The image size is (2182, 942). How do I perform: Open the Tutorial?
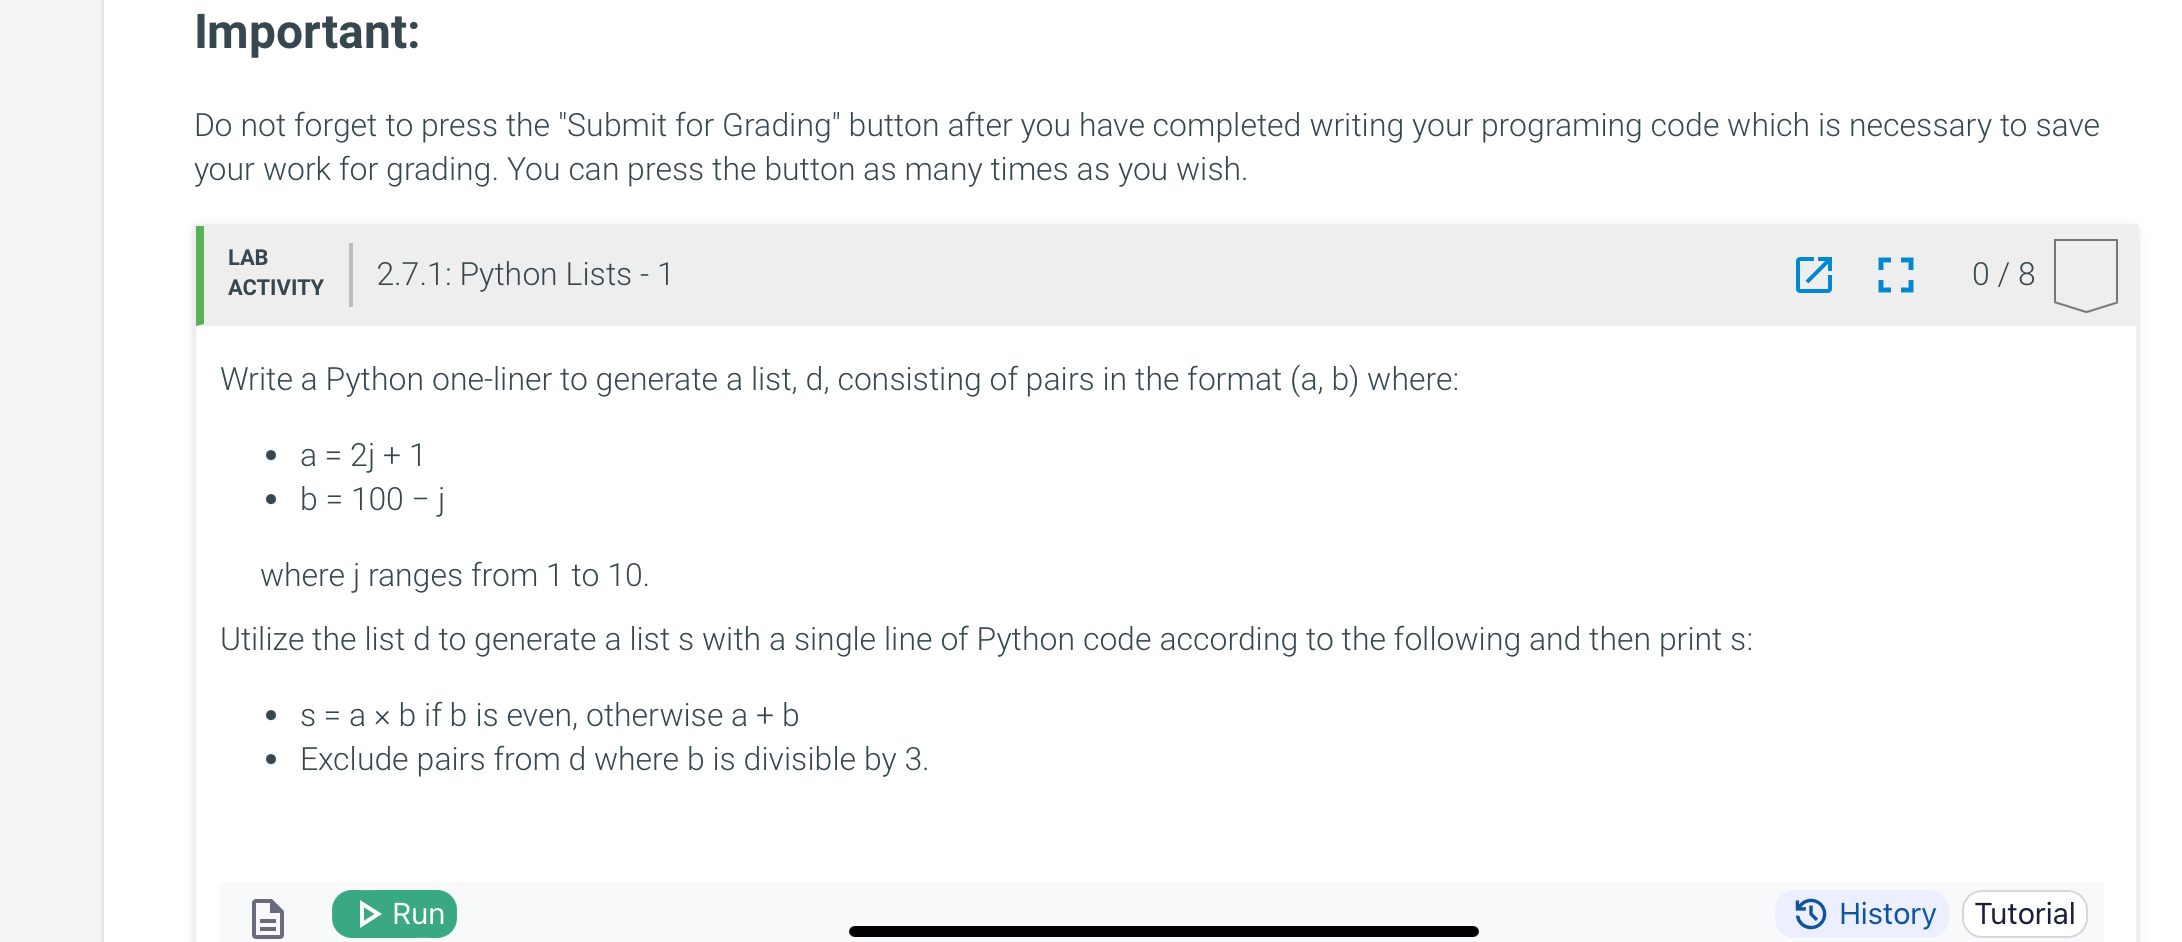pyautogui.click(x=2024, y=913)
